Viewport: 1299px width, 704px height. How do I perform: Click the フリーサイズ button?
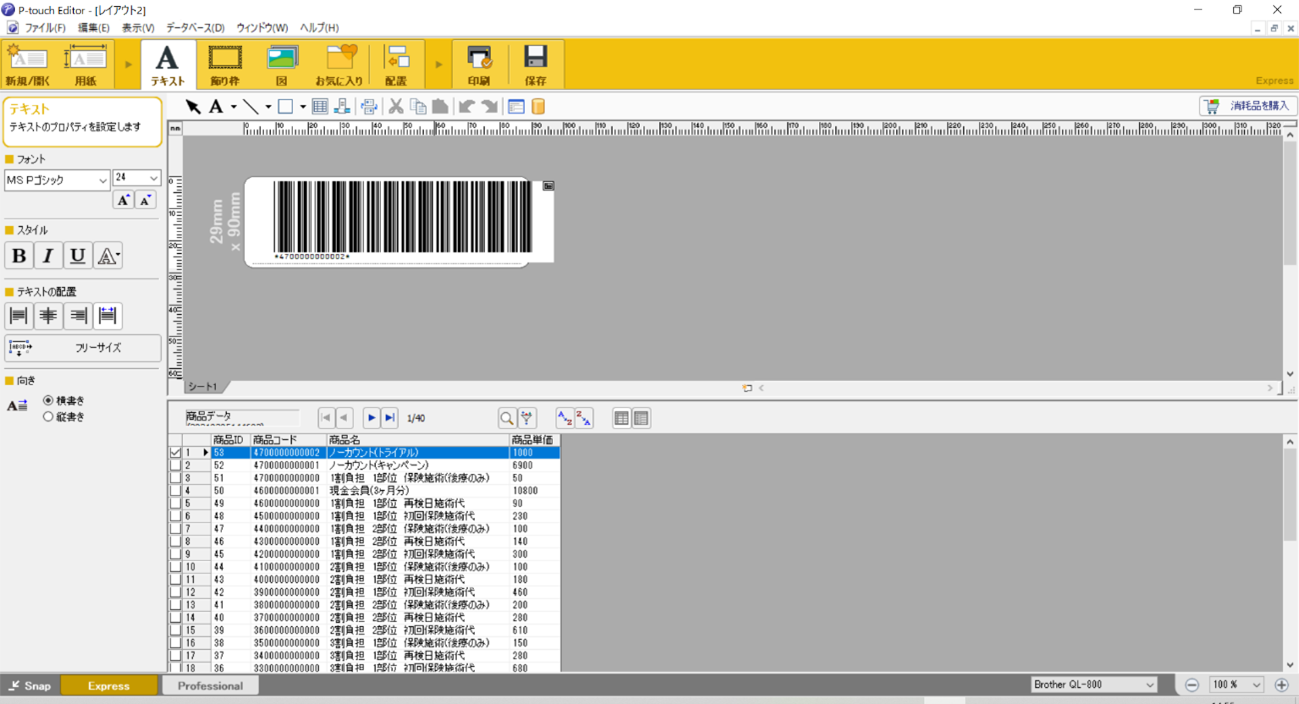(83, 348)
